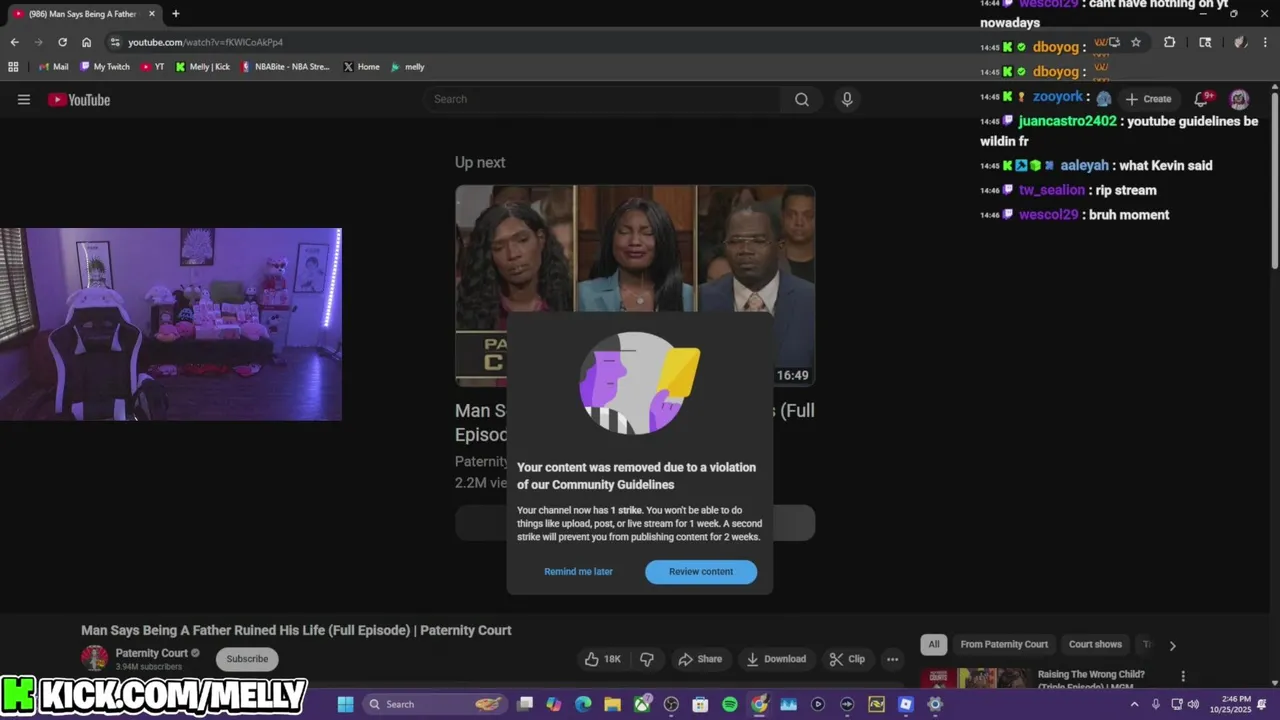1280x720 pixels.
Task: Show more filter chips with right chevron
Action: [x=1172, y=645]
